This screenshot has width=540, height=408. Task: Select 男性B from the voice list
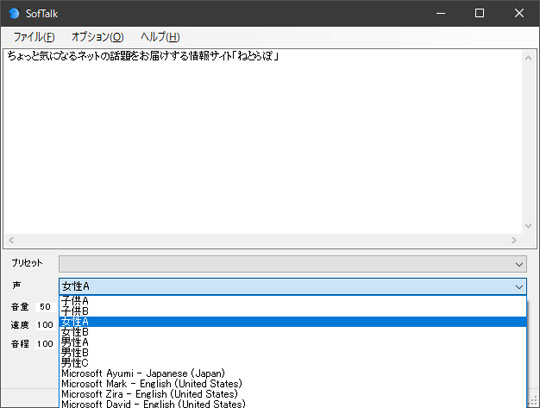[x=293, y=353]
